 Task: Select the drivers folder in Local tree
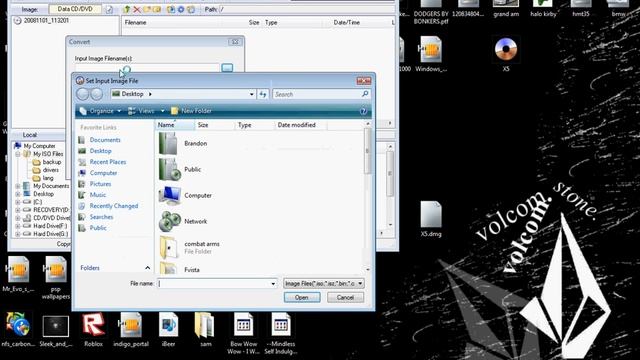click(x=46, y=170)
